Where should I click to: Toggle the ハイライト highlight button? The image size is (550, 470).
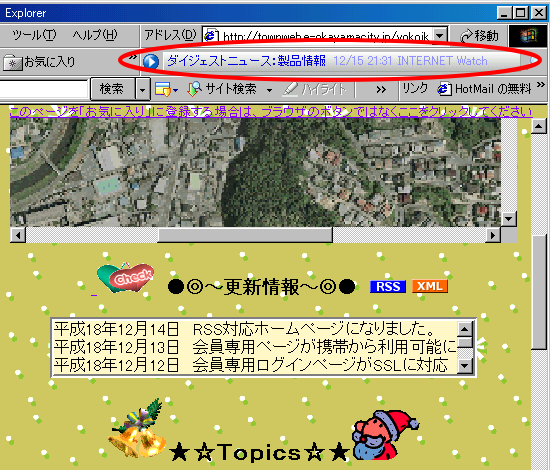tap(314, 89)
